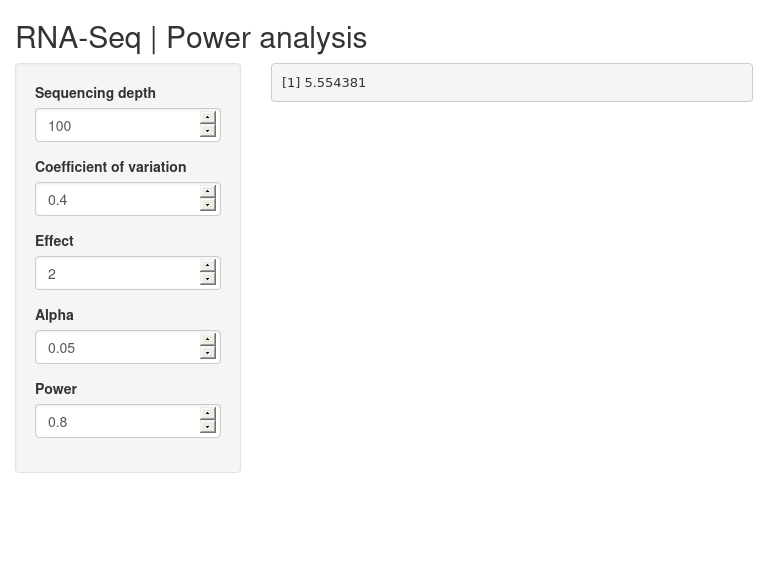Click the Sequencing depth label
This screenshot has height=576, width=768.
point(96,93)
